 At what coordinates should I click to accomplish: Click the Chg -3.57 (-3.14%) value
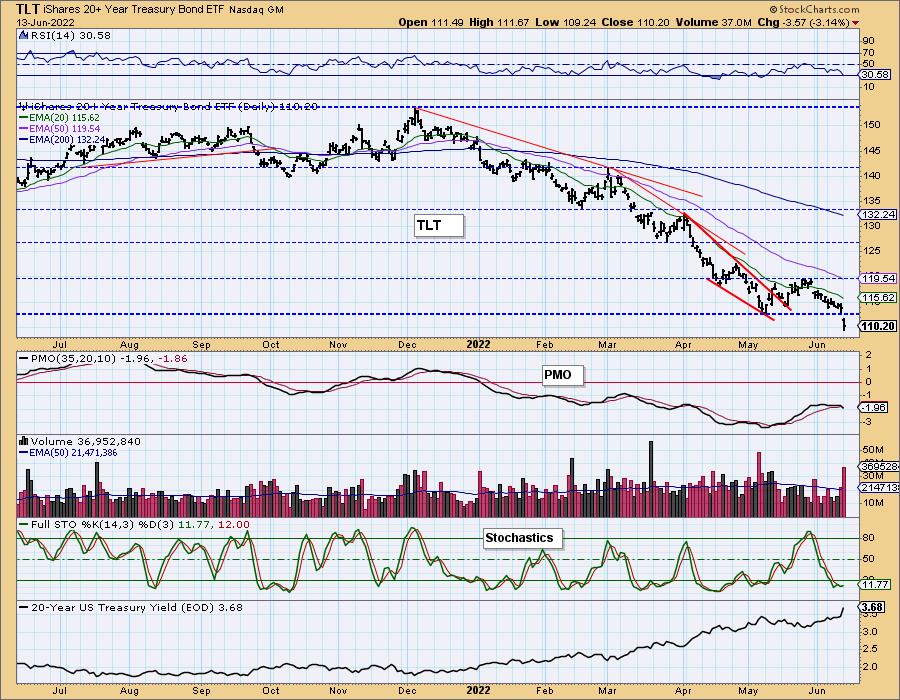[x=804, y=22]
